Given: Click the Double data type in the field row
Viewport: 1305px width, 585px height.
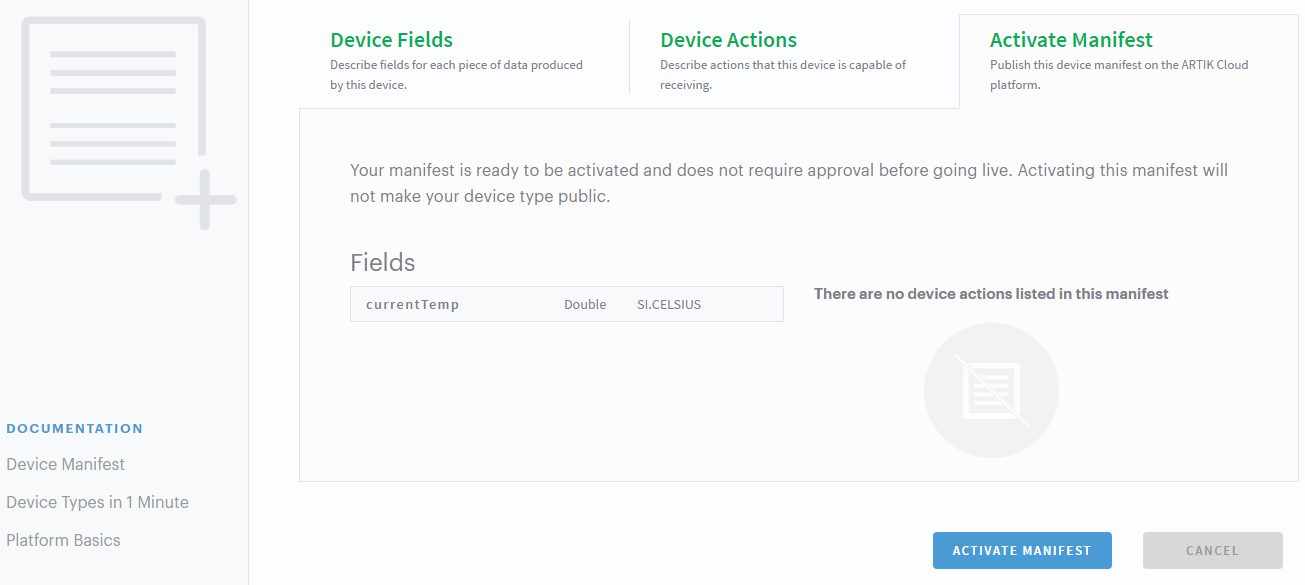Looking at the screenshot, I should point(585,305).
